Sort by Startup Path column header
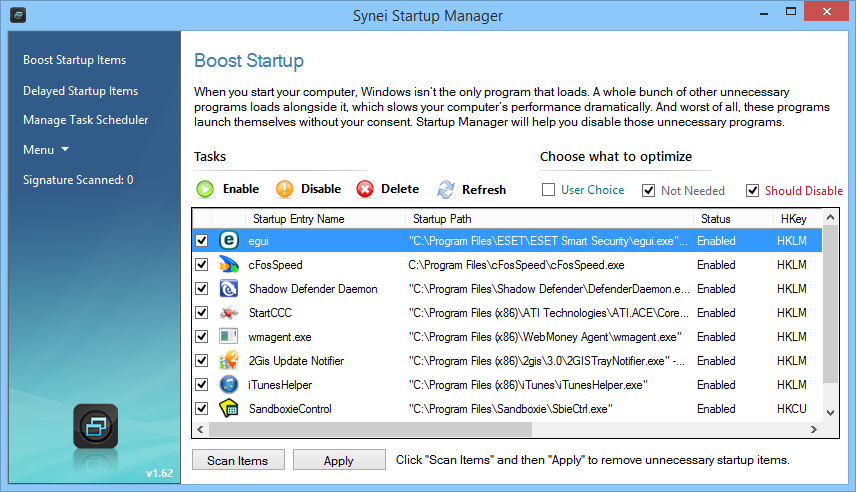Viewport: 856px width, 492px height. click(x=549, y=219)
